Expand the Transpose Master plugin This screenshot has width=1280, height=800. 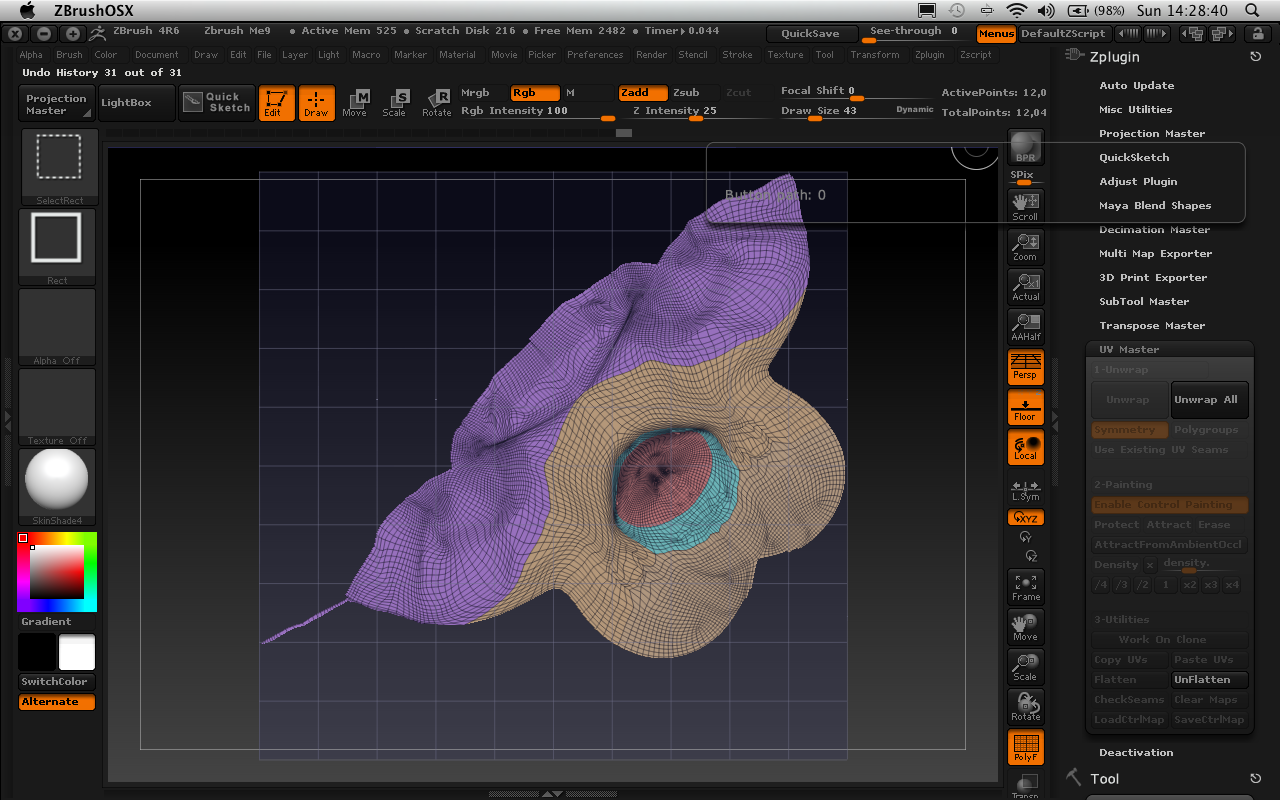(x=1152, y=326)
